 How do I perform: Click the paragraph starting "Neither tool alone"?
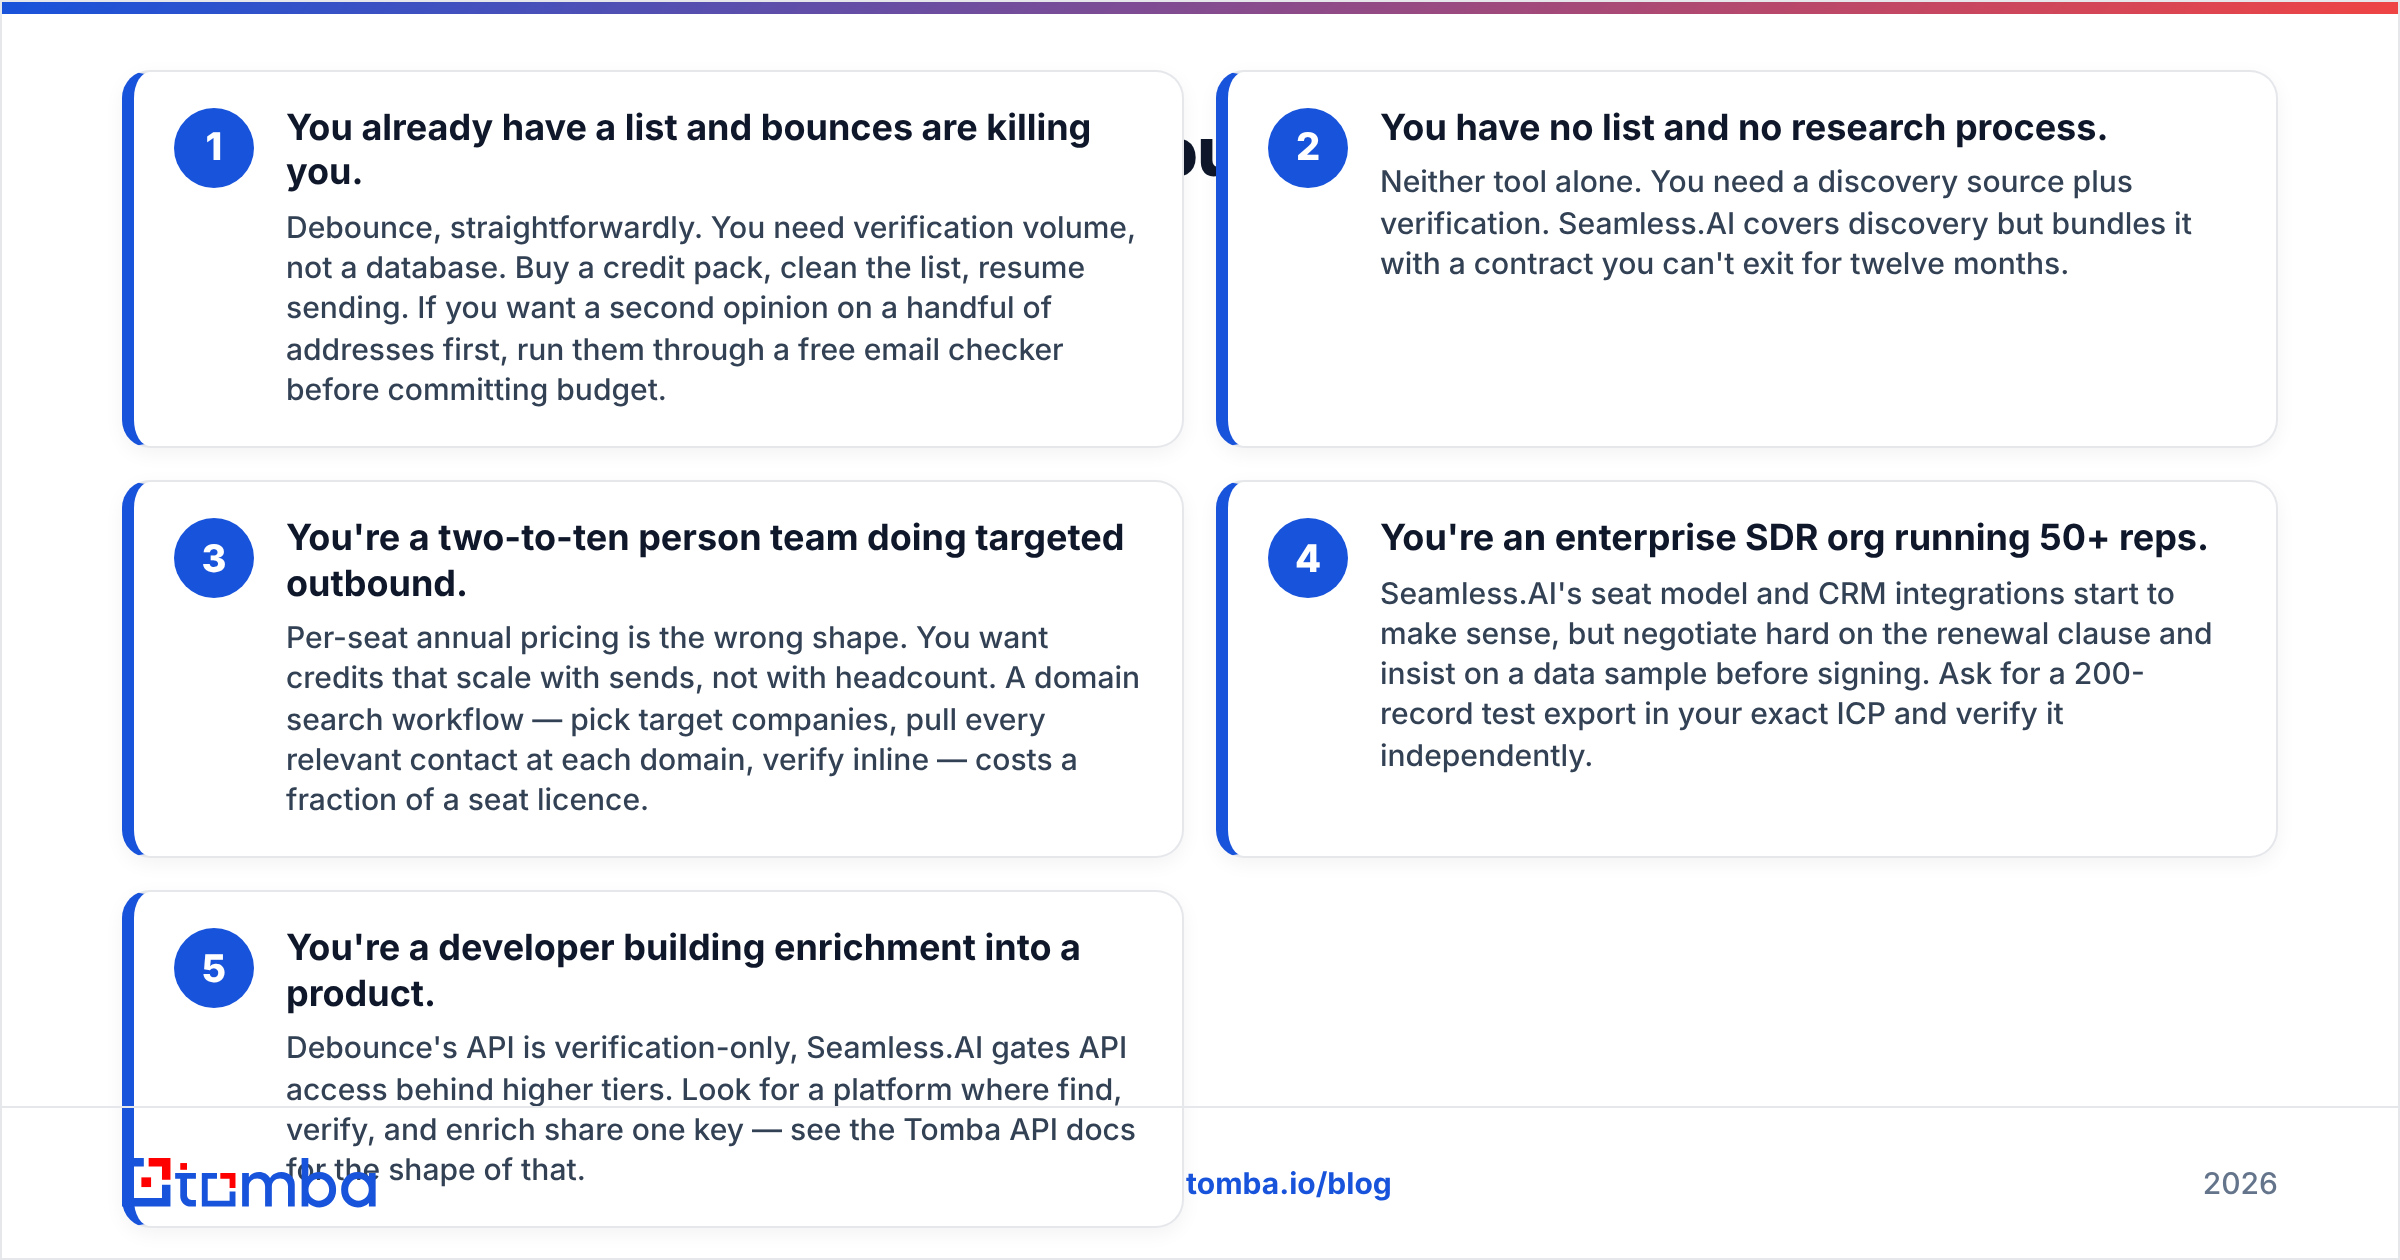[x=1785, y=223]
